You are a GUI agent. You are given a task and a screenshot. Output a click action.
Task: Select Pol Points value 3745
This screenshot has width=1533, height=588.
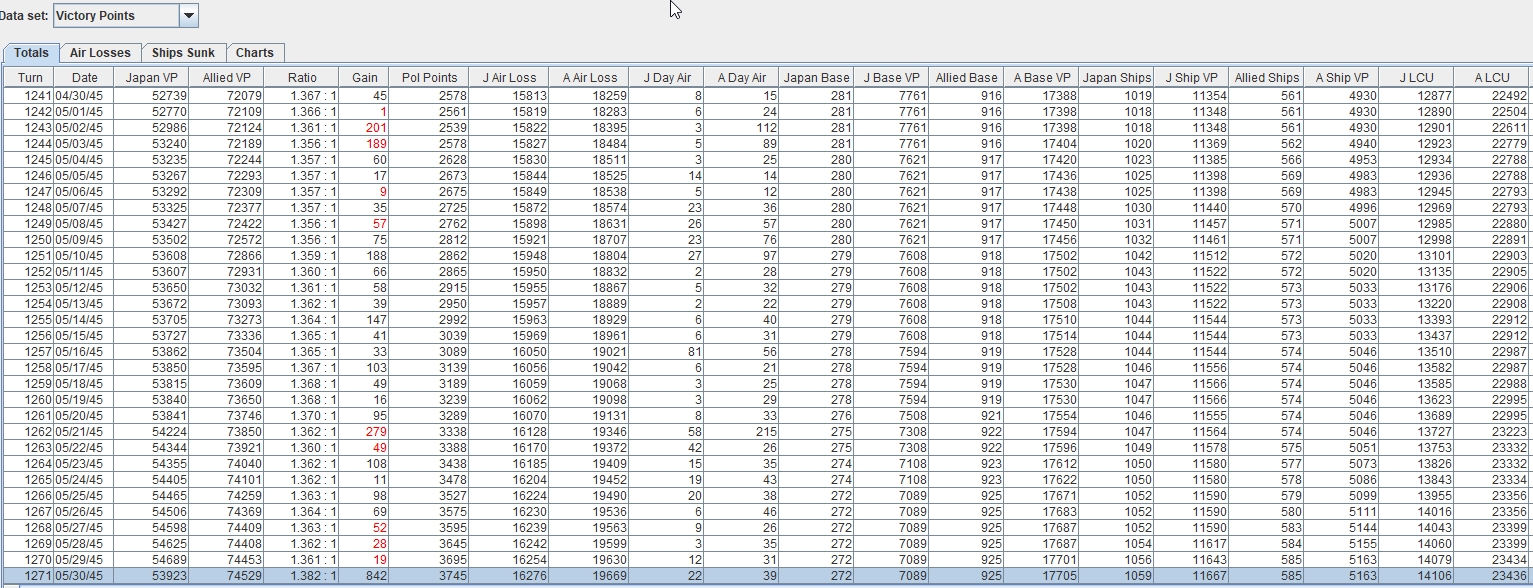(x=430, y=575)
